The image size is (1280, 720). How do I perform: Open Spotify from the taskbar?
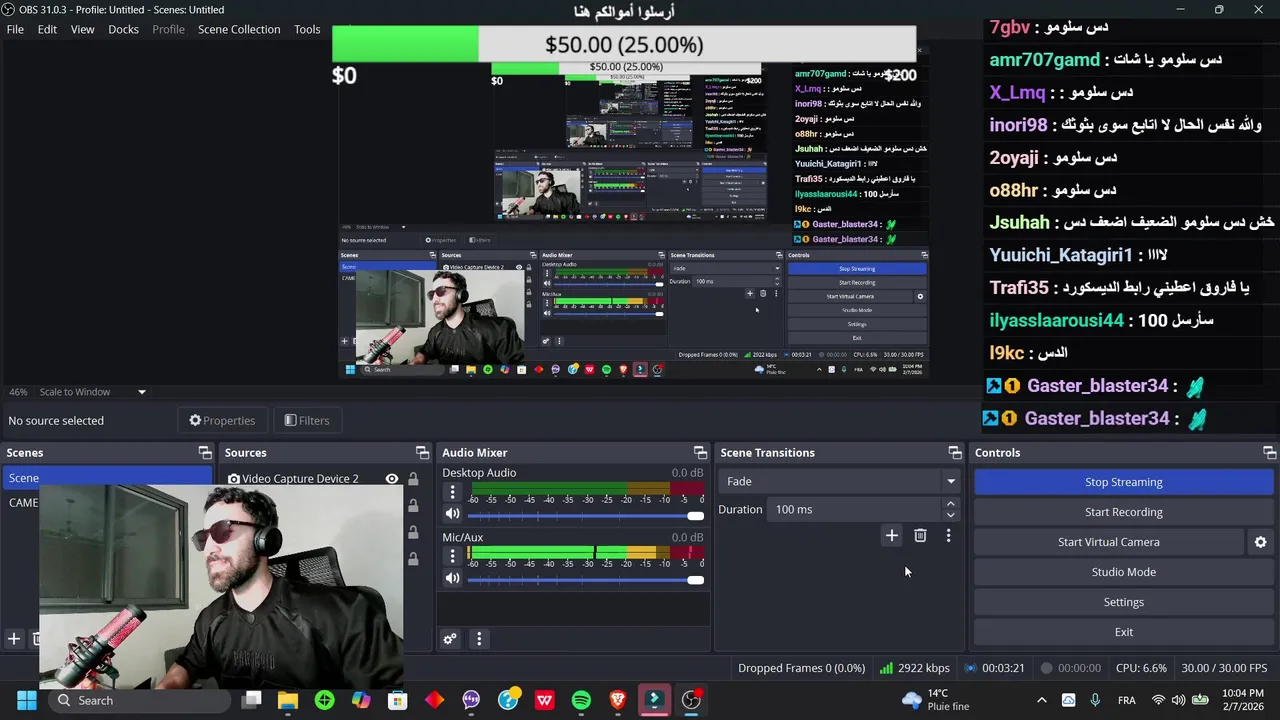581,700
